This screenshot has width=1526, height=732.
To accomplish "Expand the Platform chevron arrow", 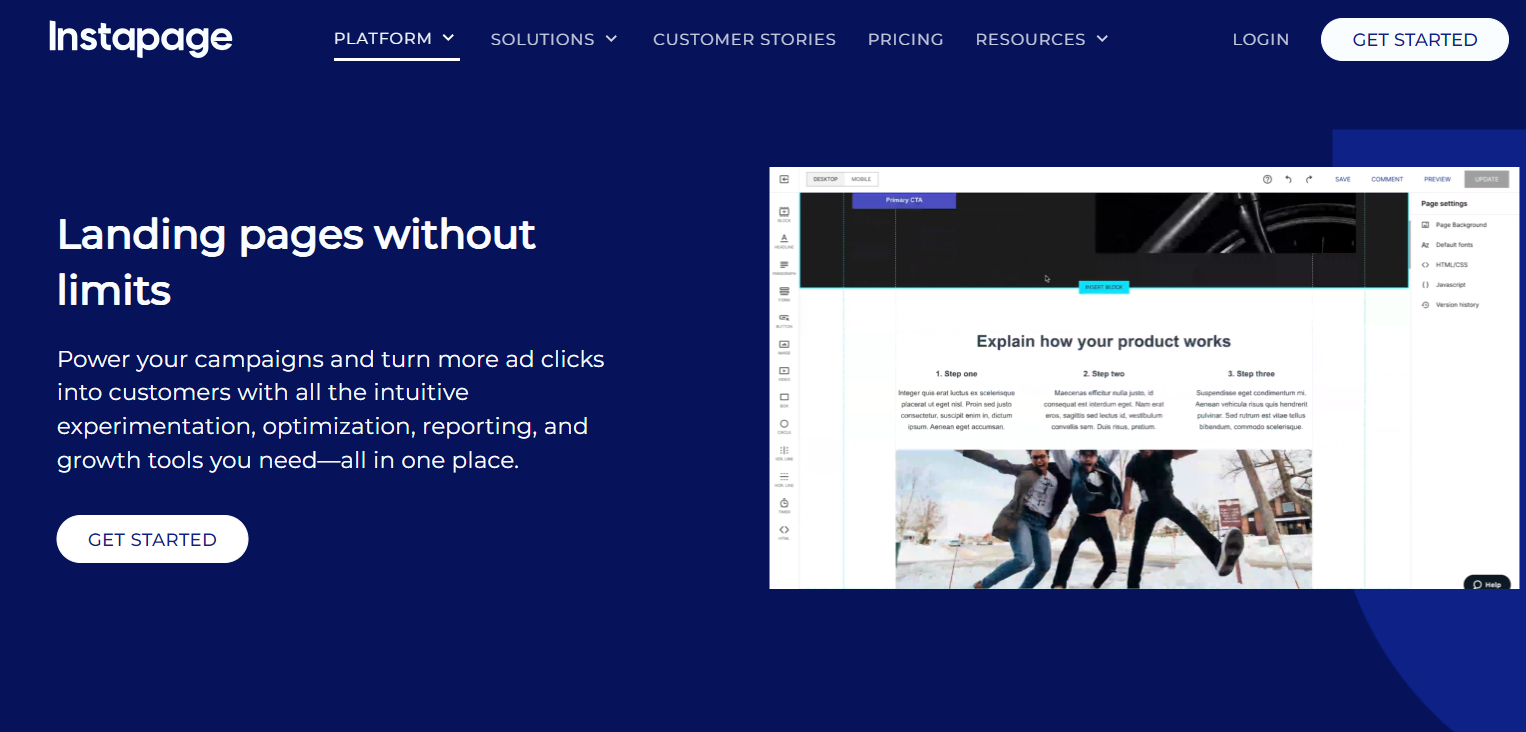I will [x=449, y=38].
